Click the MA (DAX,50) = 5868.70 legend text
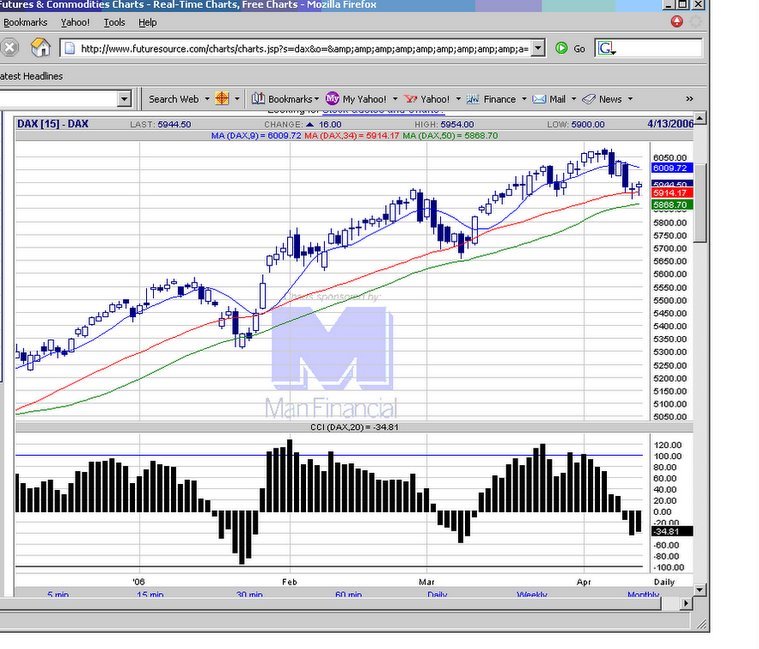Screen dimensions: 759x649 point(450,136)
